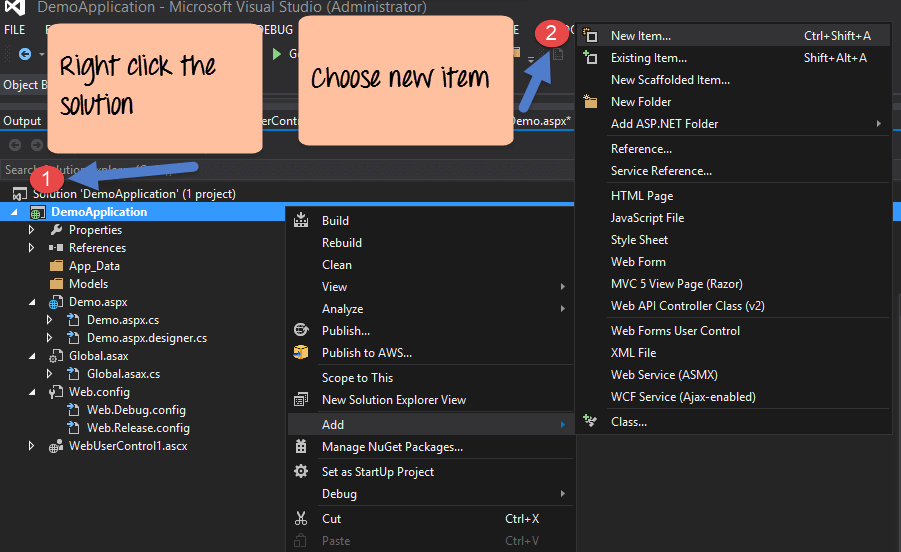The height and width of the screenshot is (552, 901).
Task: Expand the Properties tree node
Action: pyautogui.click(x=32, y=230)
